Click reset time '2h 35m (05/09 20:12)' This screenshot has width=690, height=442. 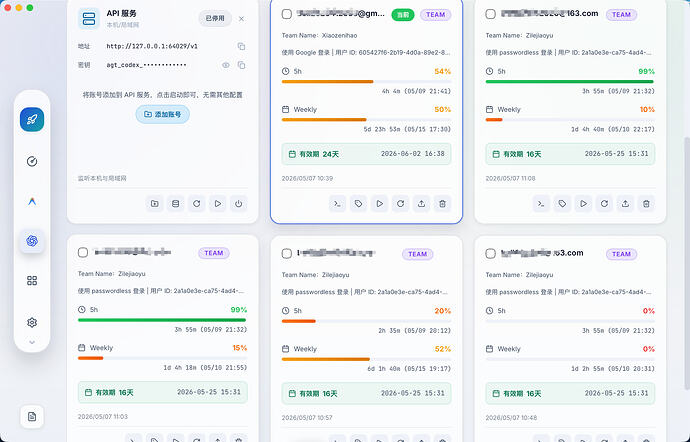point(415,331)
